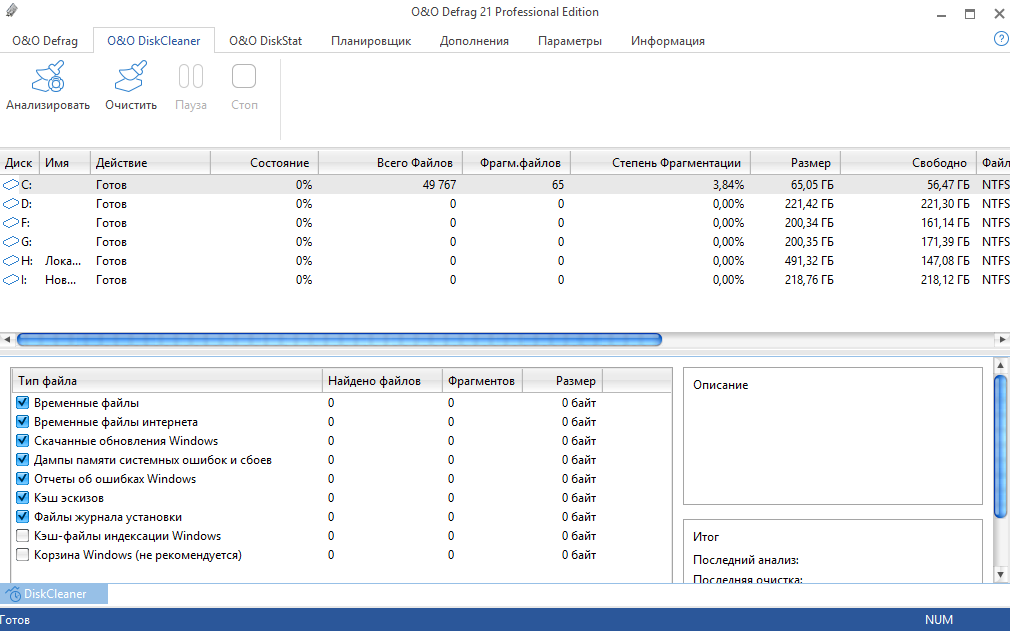
Task: Sort by the Тип файла column header
Action: coord(167,381)
